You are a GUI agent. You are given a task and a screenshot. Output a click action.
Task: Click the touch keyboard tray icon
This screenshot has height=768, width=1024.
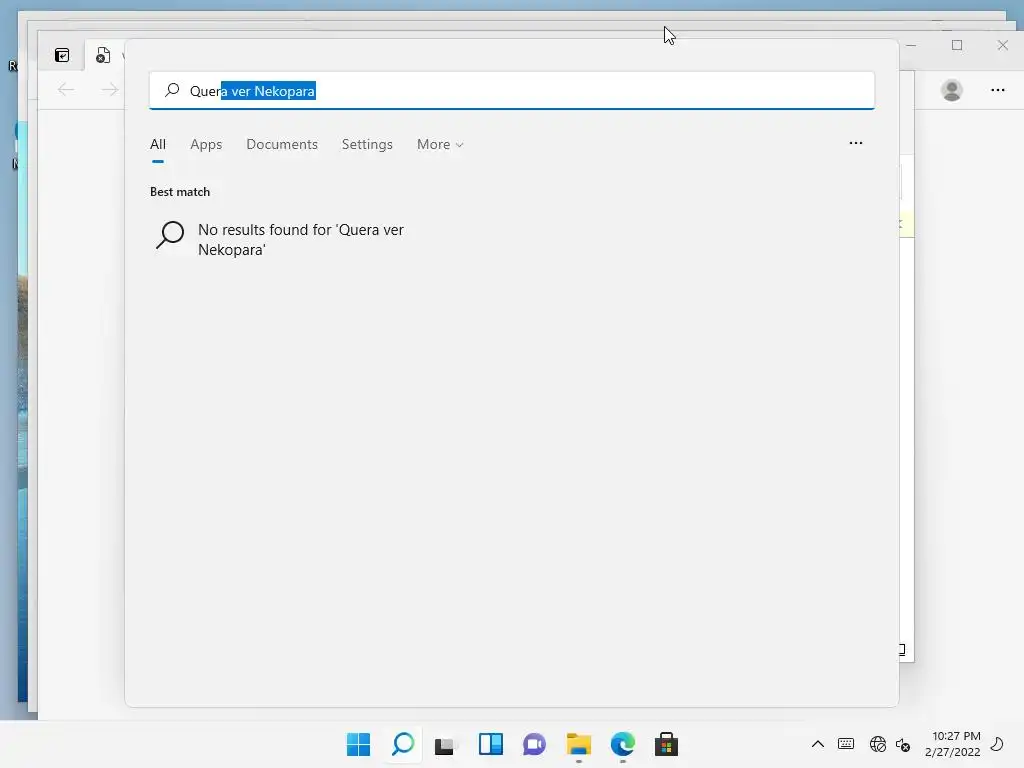tap(846, 744)
